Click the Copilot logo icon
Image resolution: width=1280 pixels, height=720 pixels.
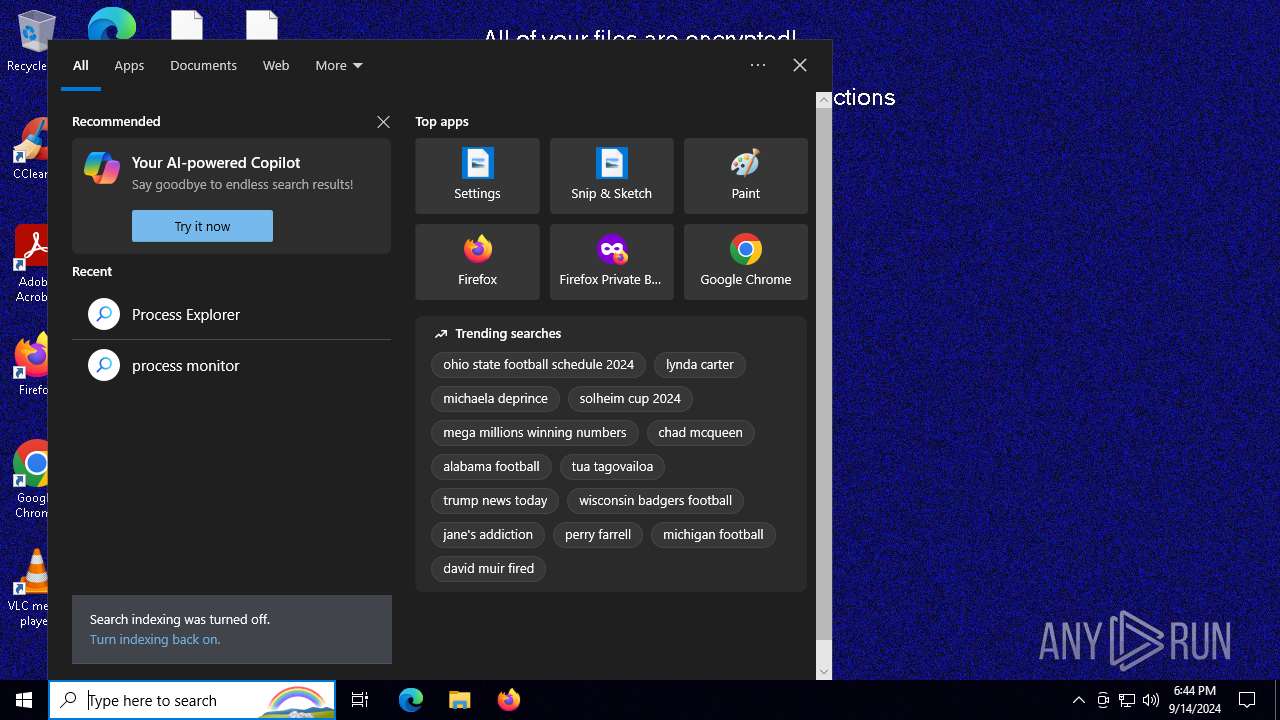pyautogui.click(x=102, y=168)
